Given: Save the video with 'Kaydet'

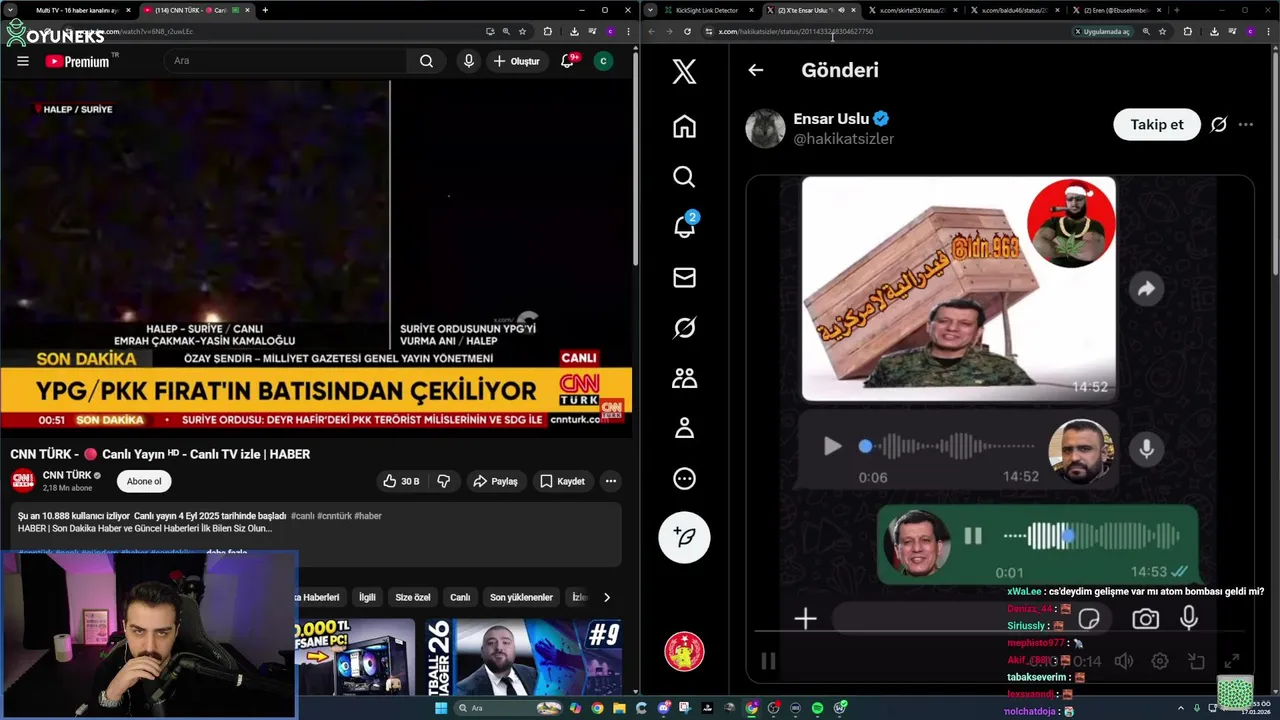Looking at the screenshot, I should pyautogui.click(x=562, y=481).
